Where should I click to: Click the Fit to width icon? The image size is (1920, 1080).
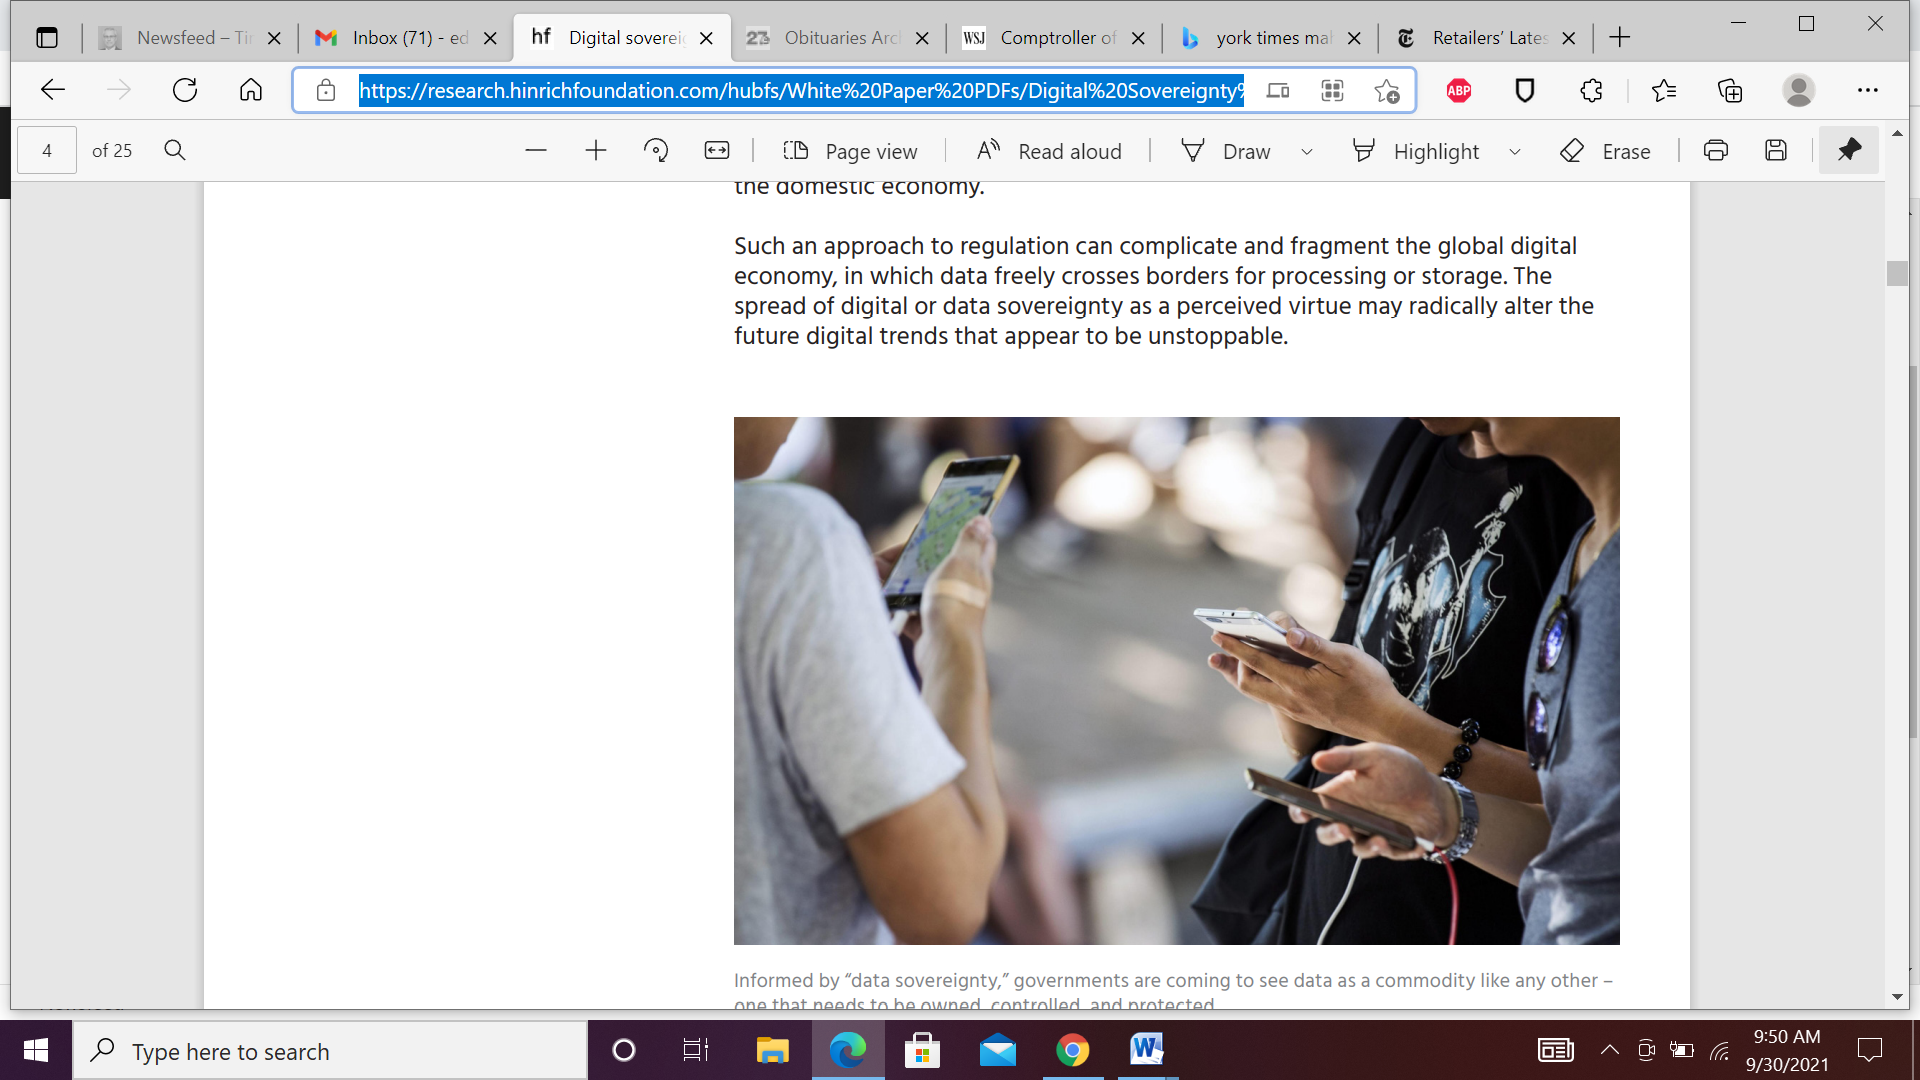[x=717, y=151]
